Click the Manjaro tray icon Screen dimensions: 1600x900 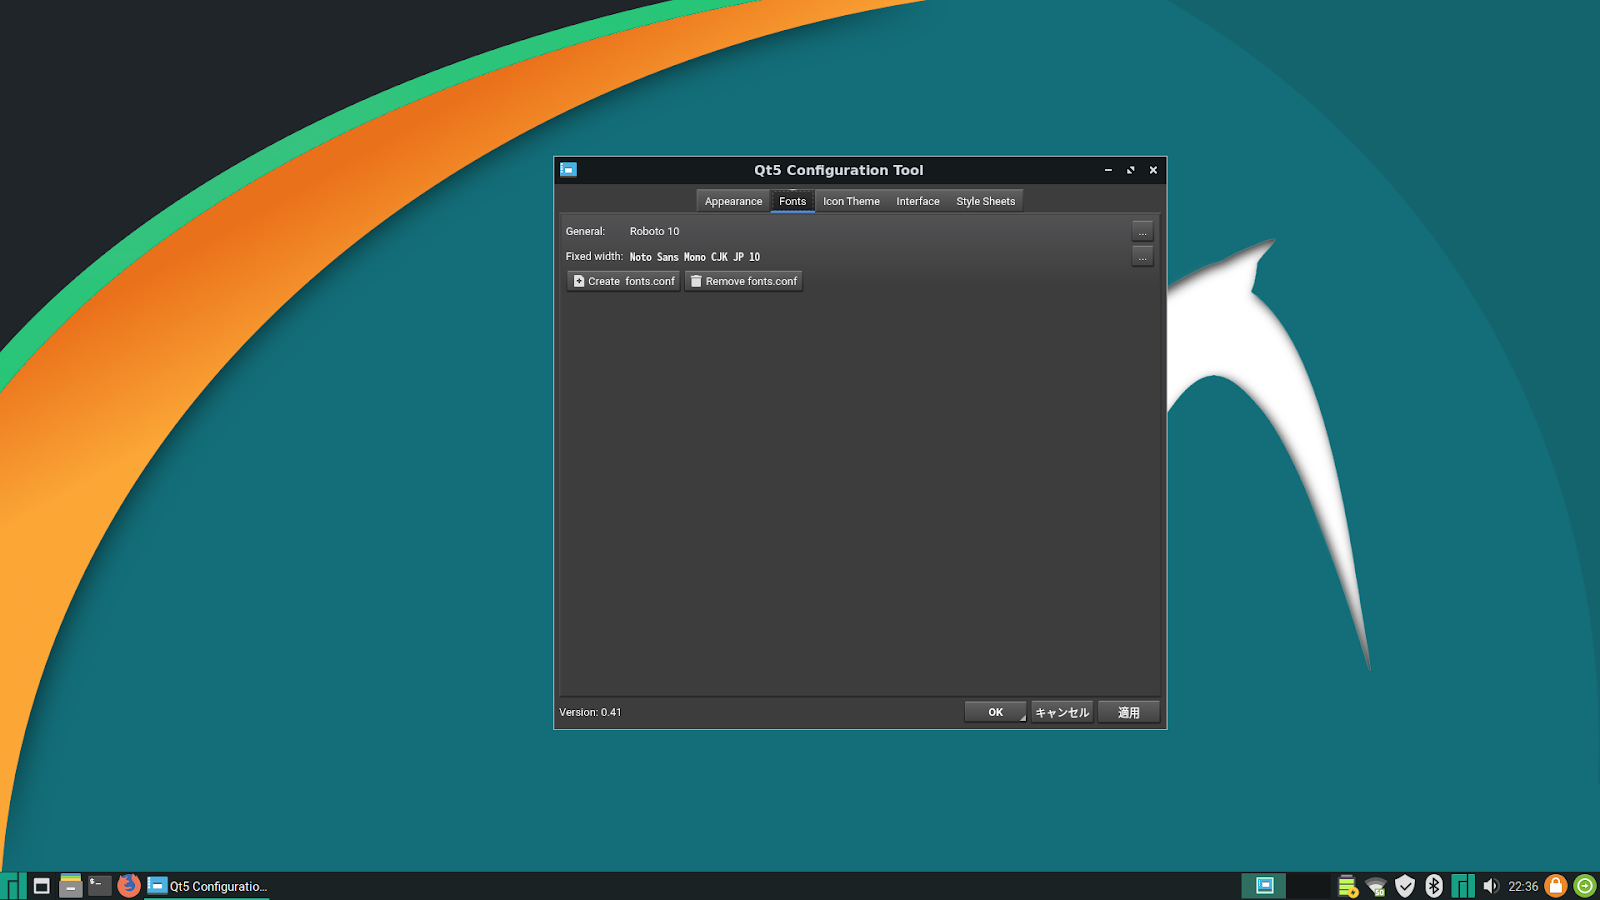(1462, 886)
